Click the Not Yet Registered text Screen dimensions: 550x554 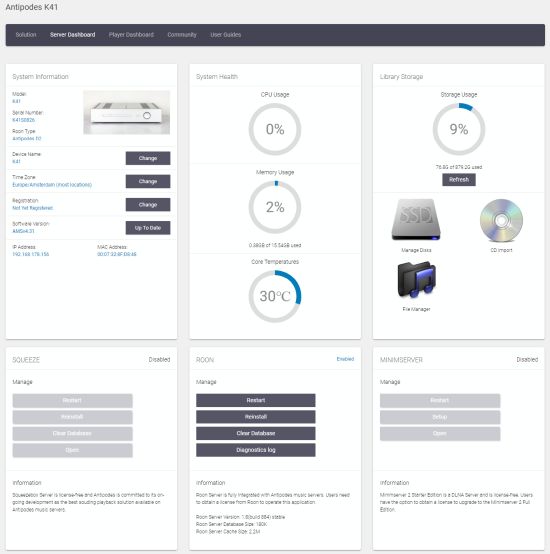point(32,208)
